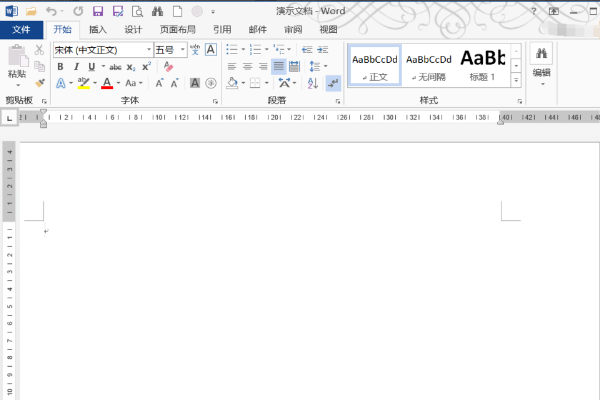Increase paragraph indent
Image resolution: width=600 pixels, height=400 pixels.
323,50
